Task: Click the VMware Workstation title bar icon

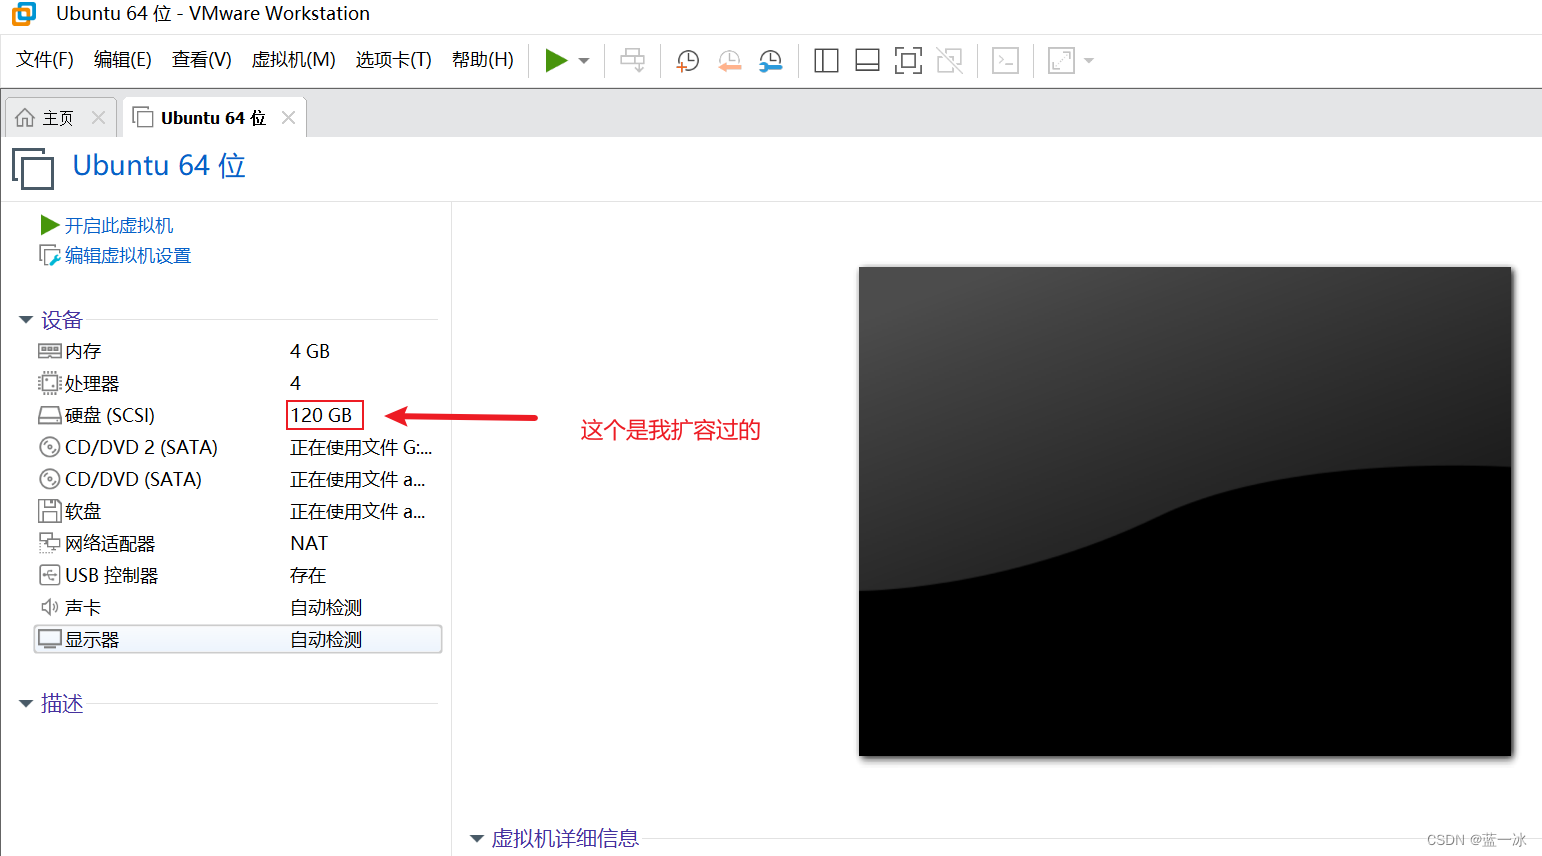Action: [24, 14]
